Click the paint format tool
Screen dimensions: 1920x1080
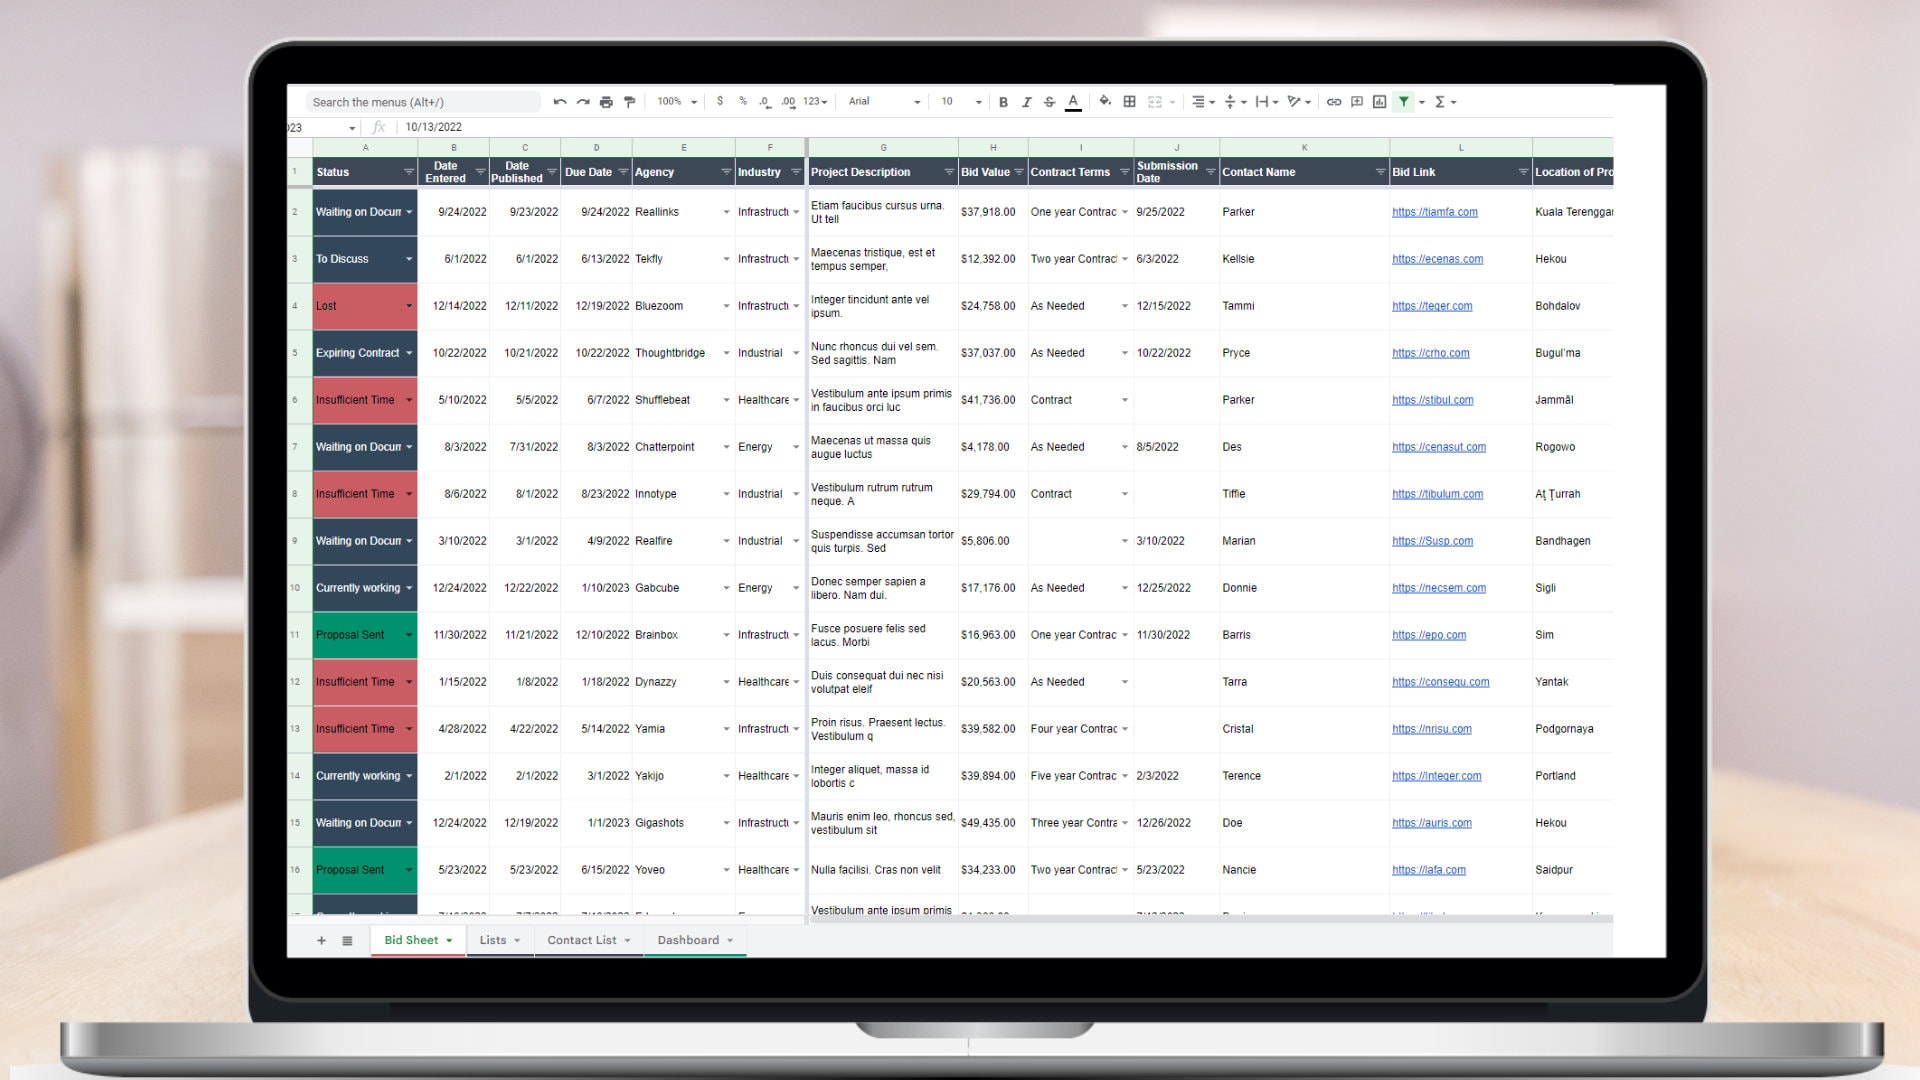(x=629, y=101)
